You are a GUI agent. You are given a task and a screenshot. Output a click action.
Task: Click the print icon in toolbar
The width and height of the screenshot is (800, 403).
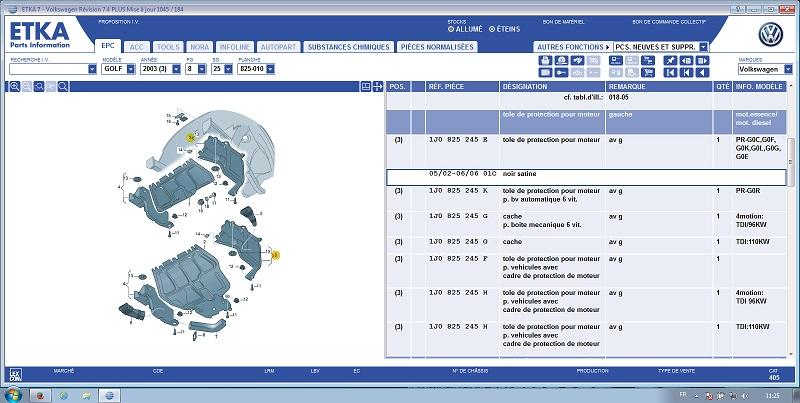(545, 60)
